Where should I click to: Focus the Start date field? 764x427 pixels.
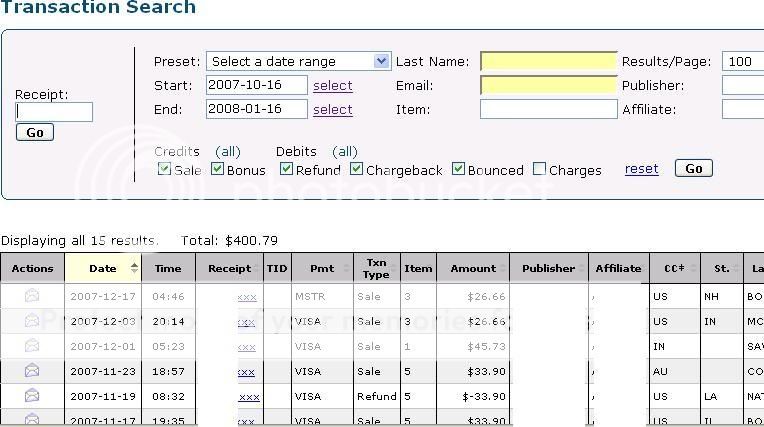click(x=257, y=85)
